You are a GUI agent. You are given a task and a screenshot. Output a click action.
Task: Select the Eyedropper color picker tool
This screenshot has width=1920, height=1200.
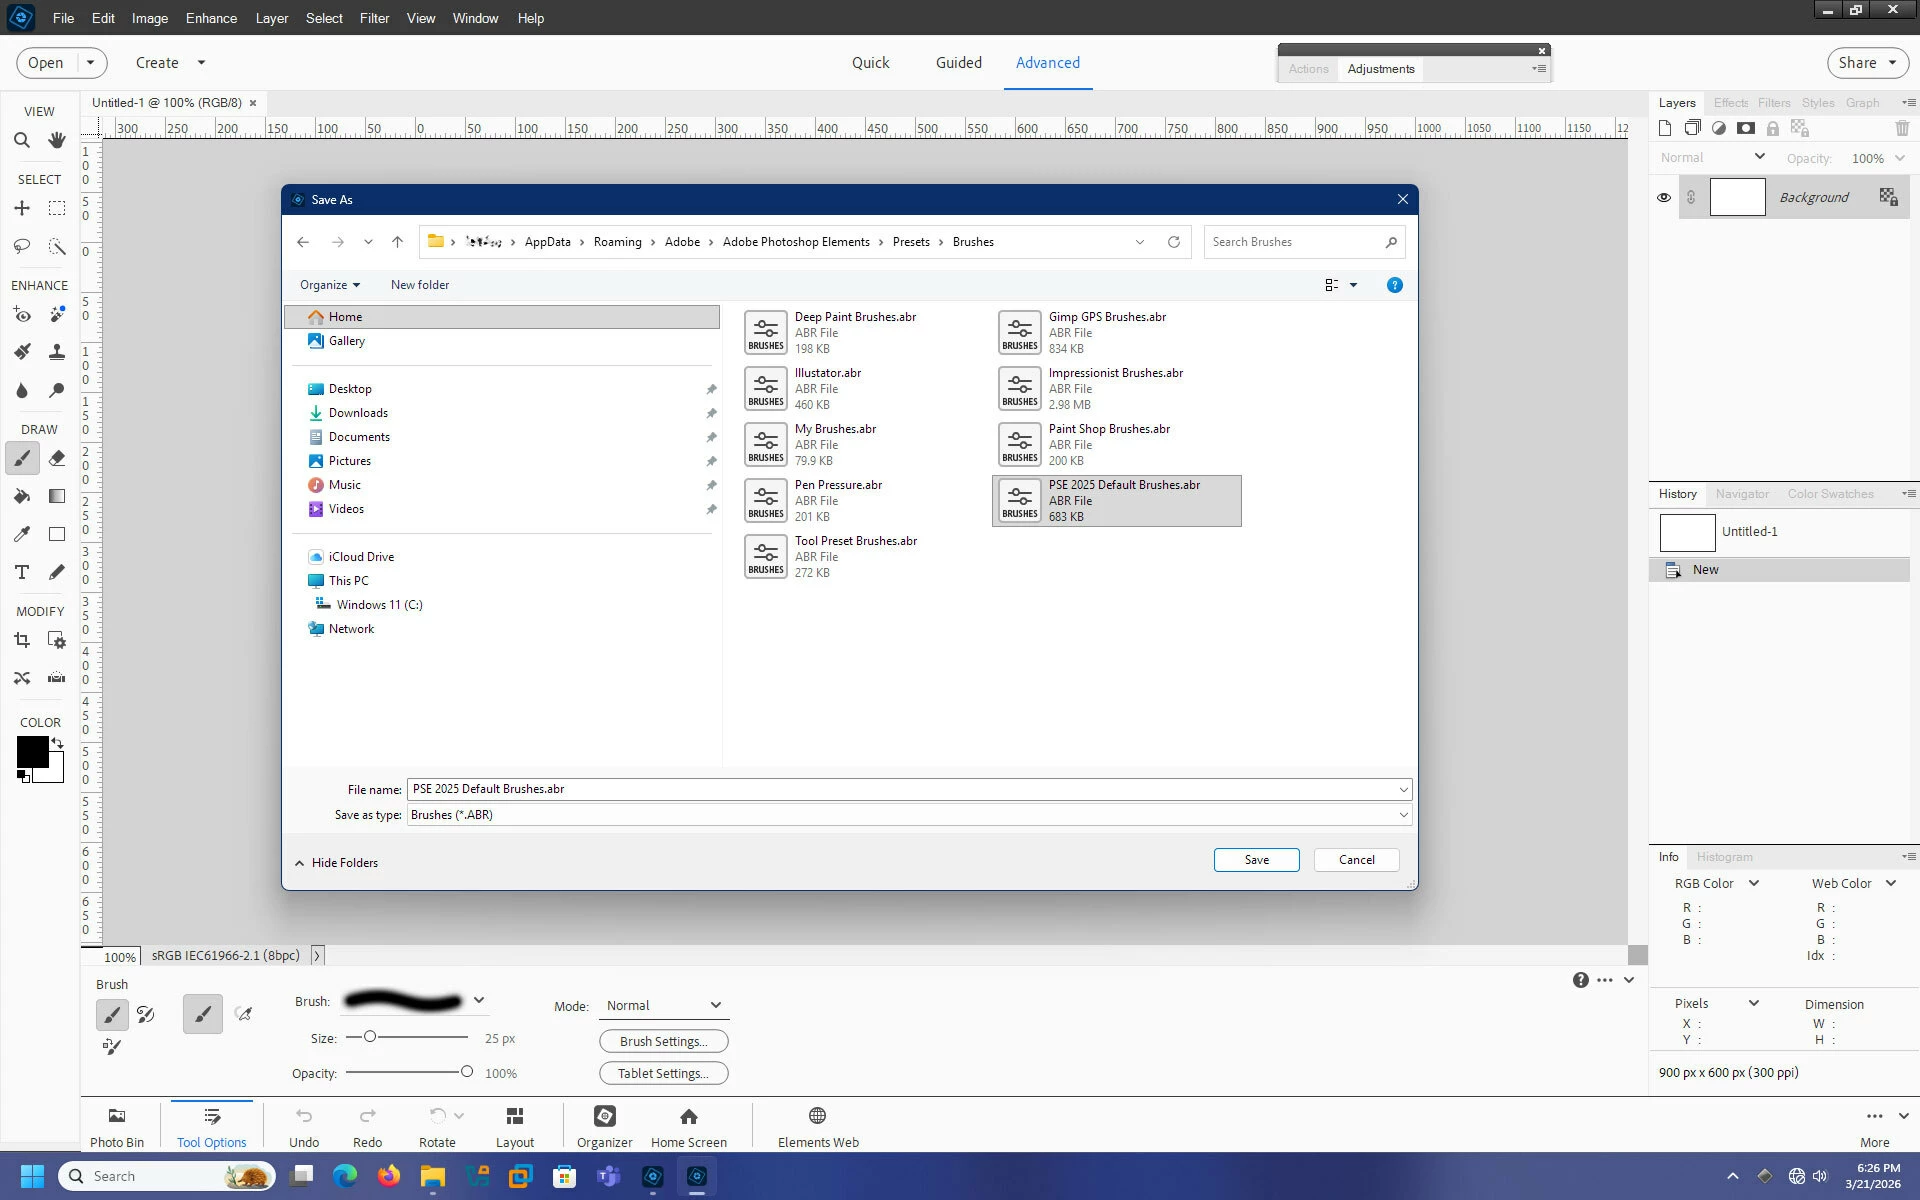coord(22,534)
